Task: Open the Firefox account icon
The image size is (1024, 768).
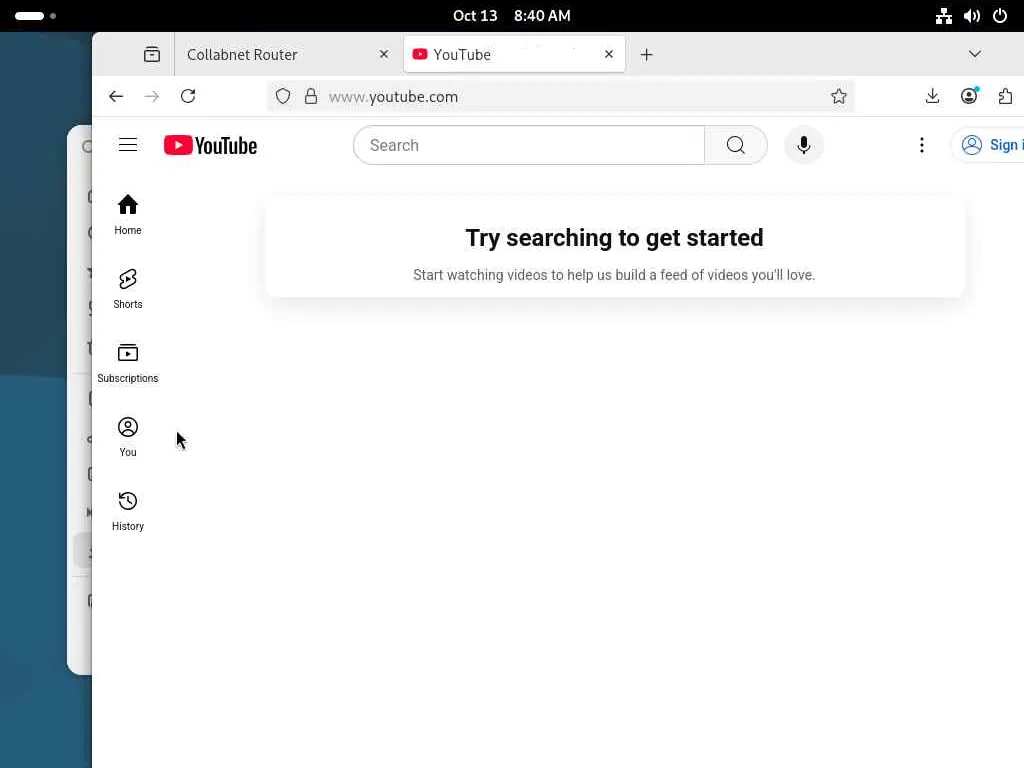Action: pos(969,97)
